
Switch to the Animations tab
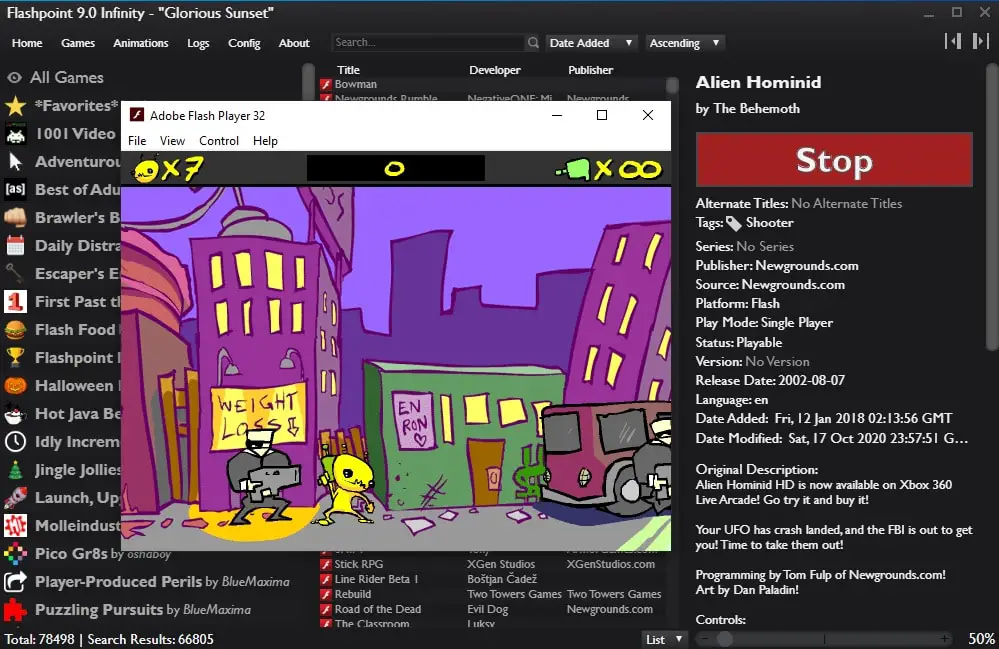(141, 43)
